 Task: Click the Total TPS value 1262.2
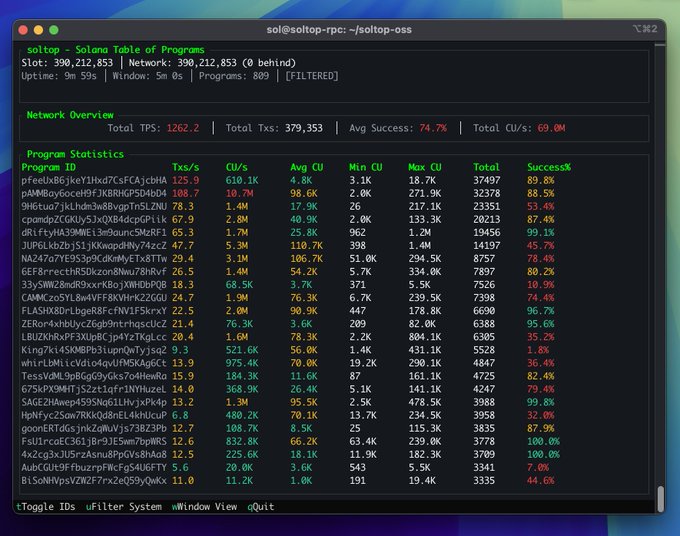click(183, 128)
